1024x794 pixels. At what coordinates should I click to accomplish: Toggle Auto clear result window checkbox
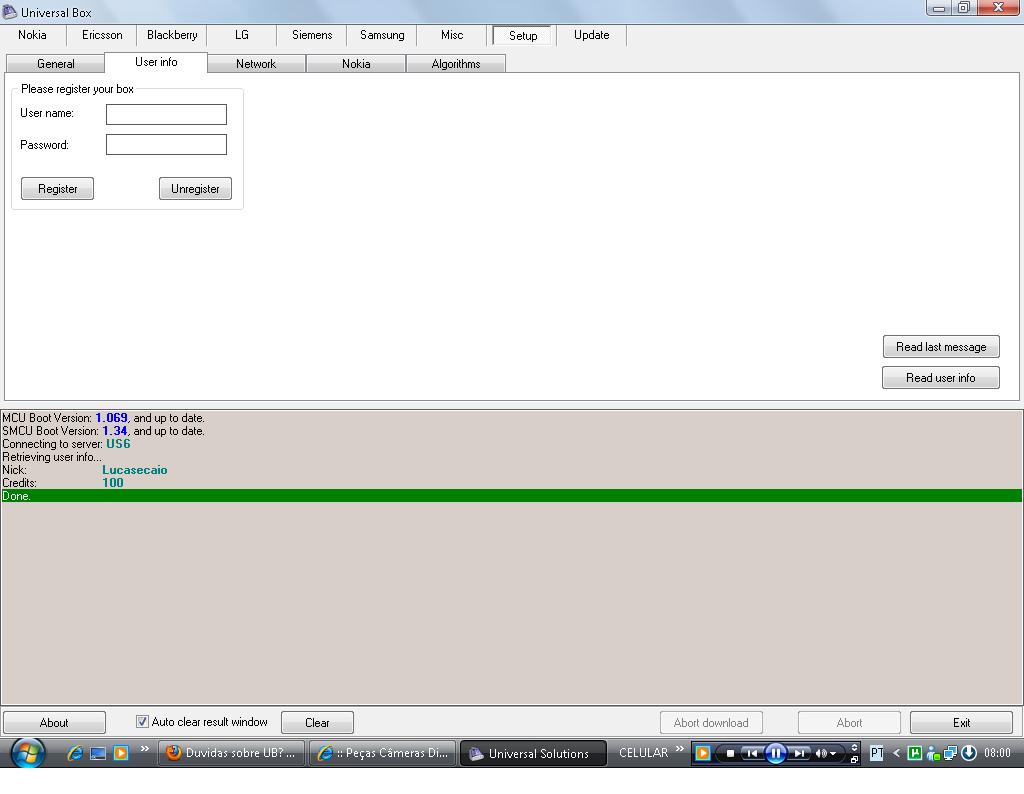[x=142, y=722]
